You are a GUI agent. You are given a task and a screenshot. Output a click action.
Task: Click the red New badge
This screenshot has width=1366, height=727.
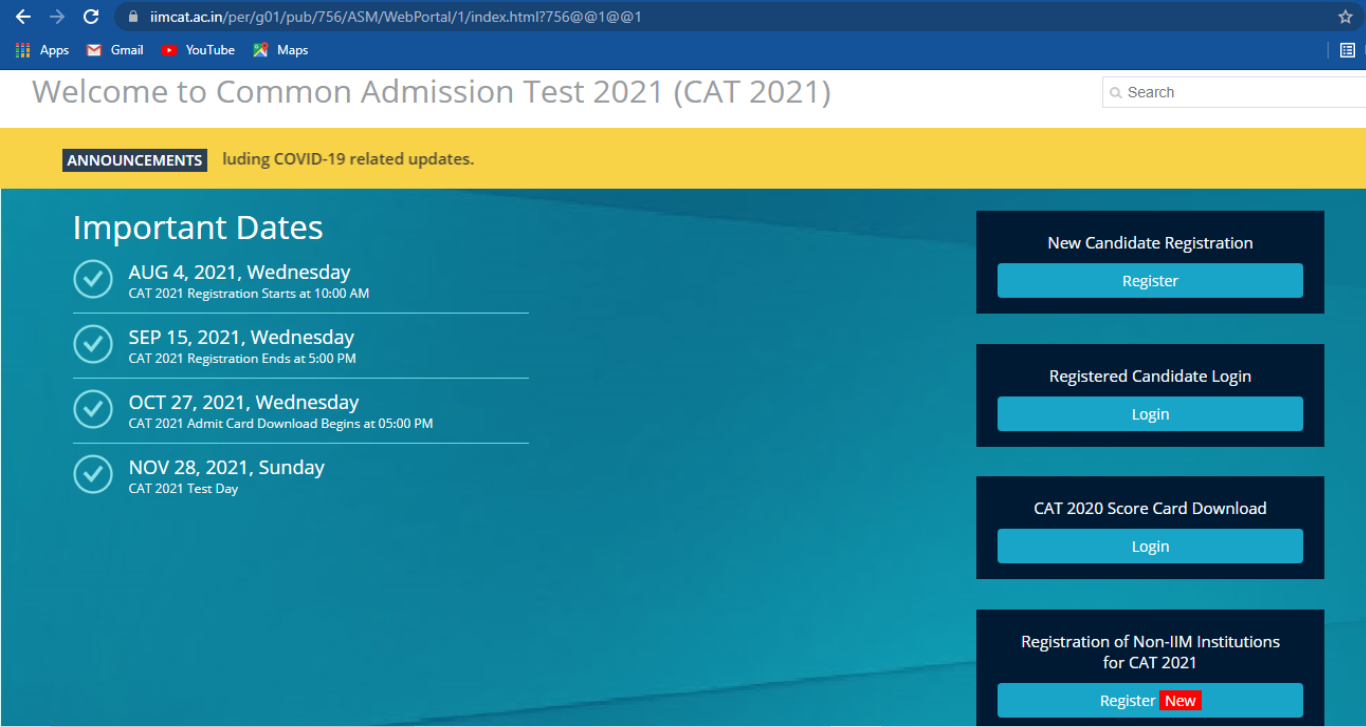pyautogui.click(x=1180, y=701)
